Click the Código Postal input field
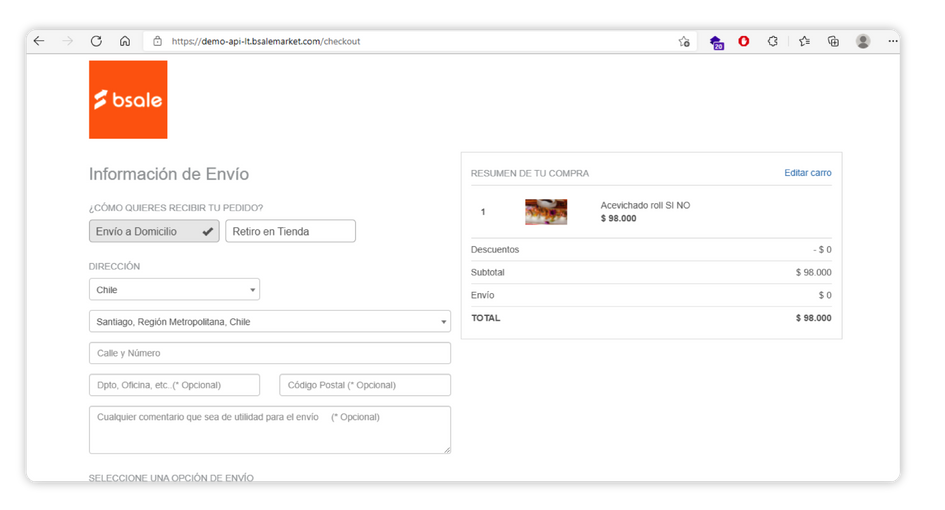This screenshot has height=510, width=945. click(364, 385)
